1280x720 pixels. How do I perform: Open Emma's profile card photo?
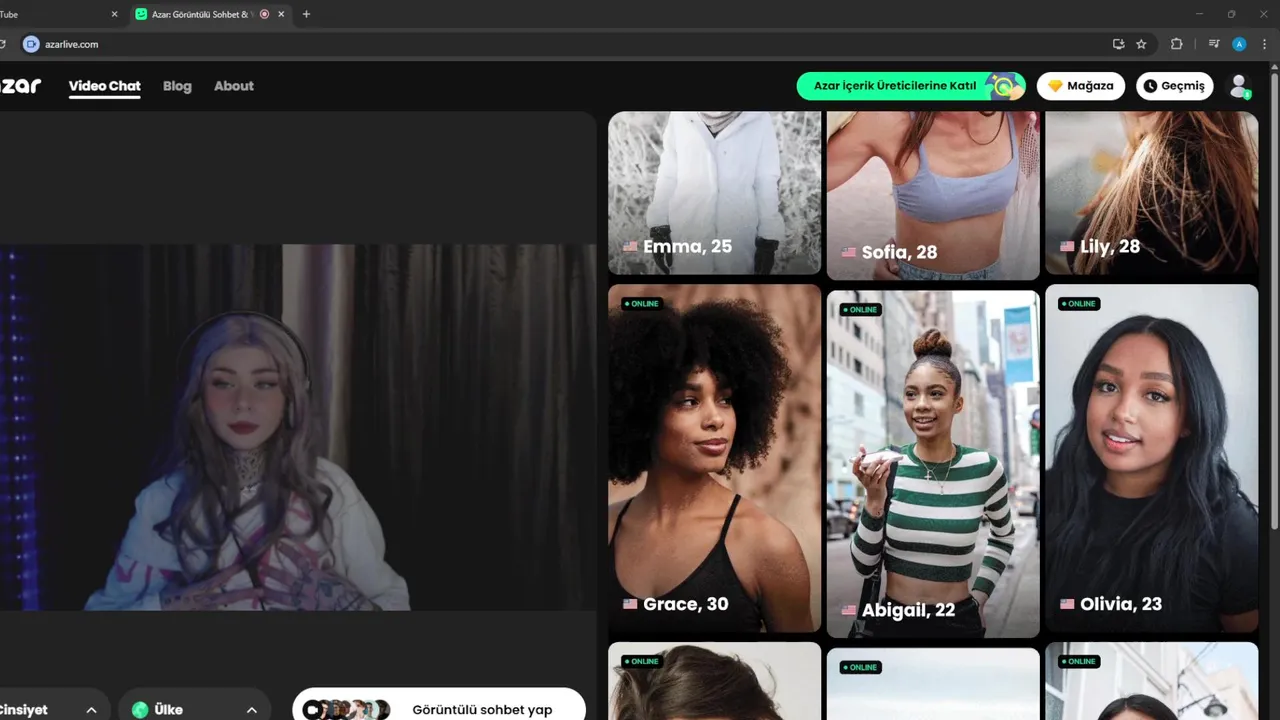tap(714, 192)
